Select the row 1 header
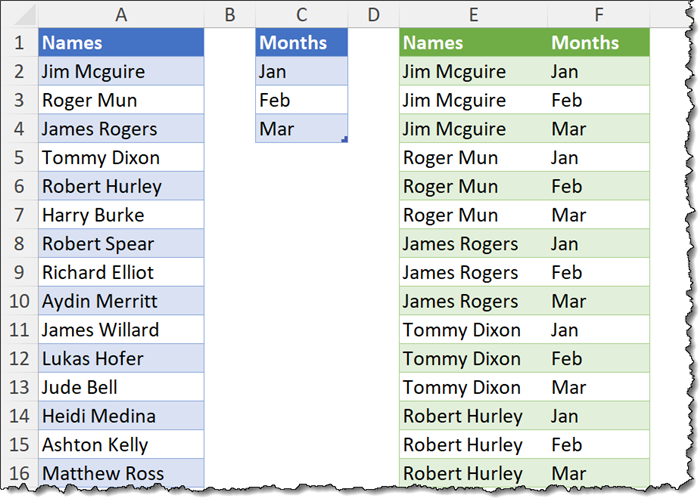Viewport: 700px width, 498px height. [18, 43]
